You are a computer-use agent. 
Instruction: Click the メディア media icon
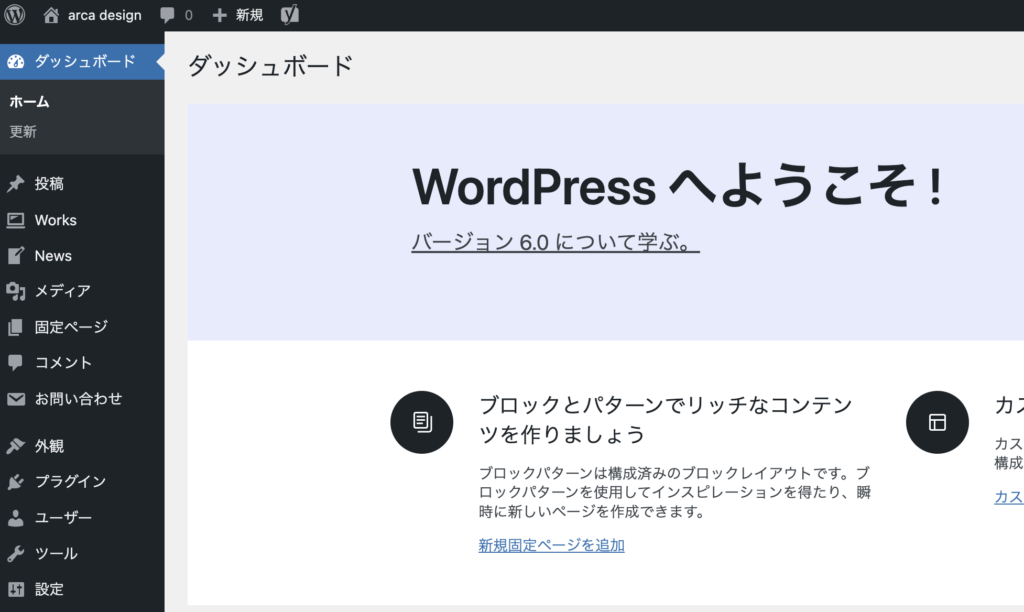pyautogui.click(x=16, y=291)
